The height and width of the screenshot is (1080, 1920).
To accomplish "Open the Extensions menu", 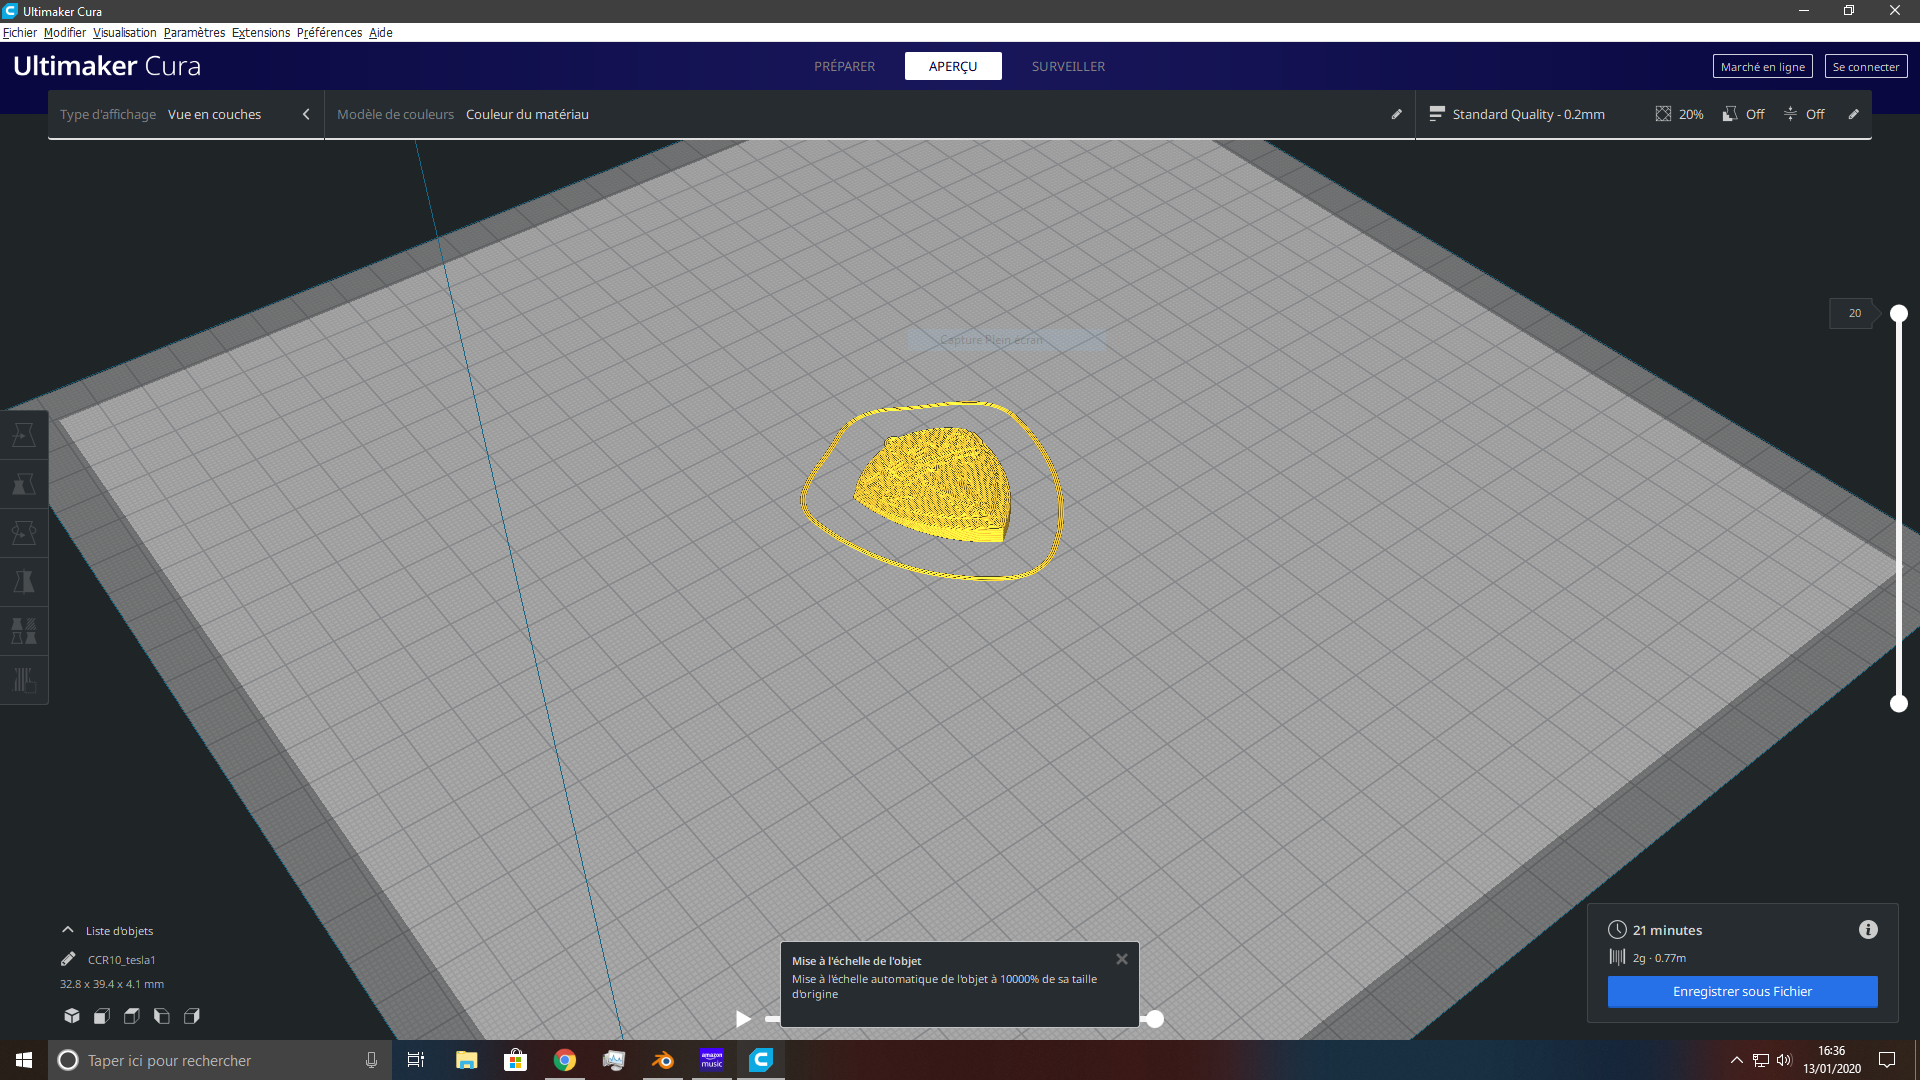I will pyautogui.click(x=261, y=33).
